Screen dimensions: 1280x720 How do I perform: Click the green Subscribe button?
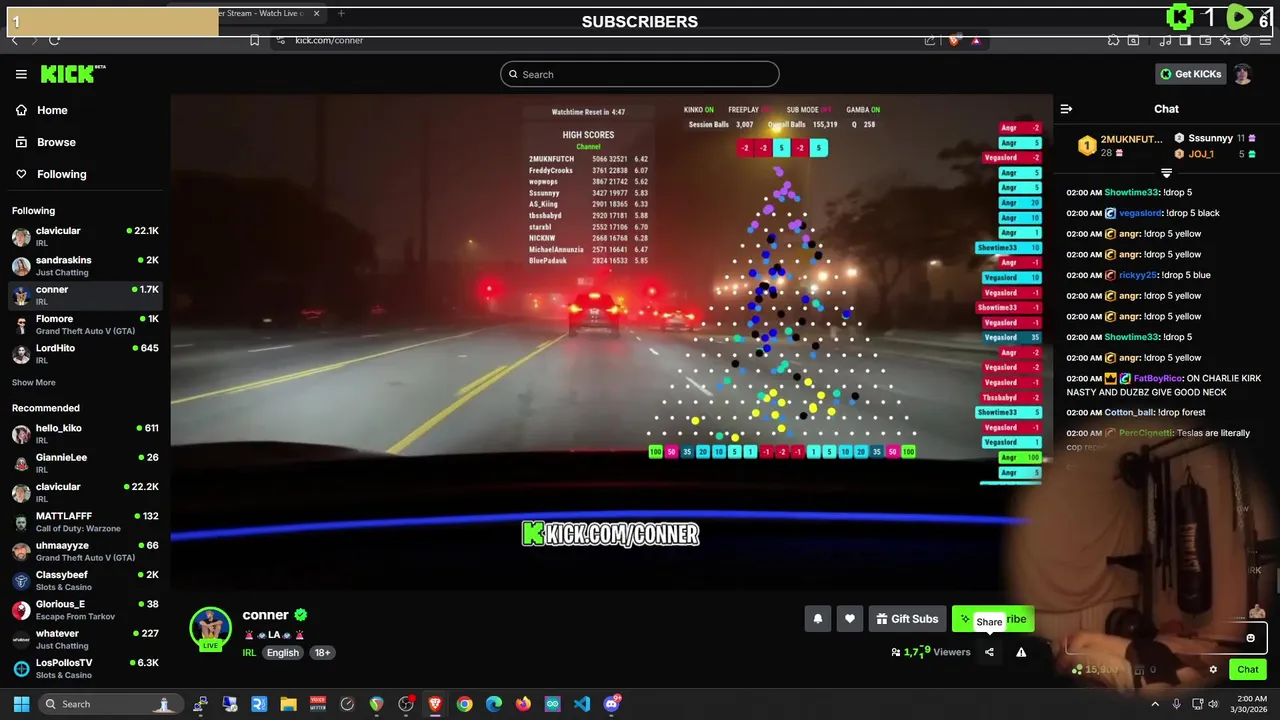992,619
